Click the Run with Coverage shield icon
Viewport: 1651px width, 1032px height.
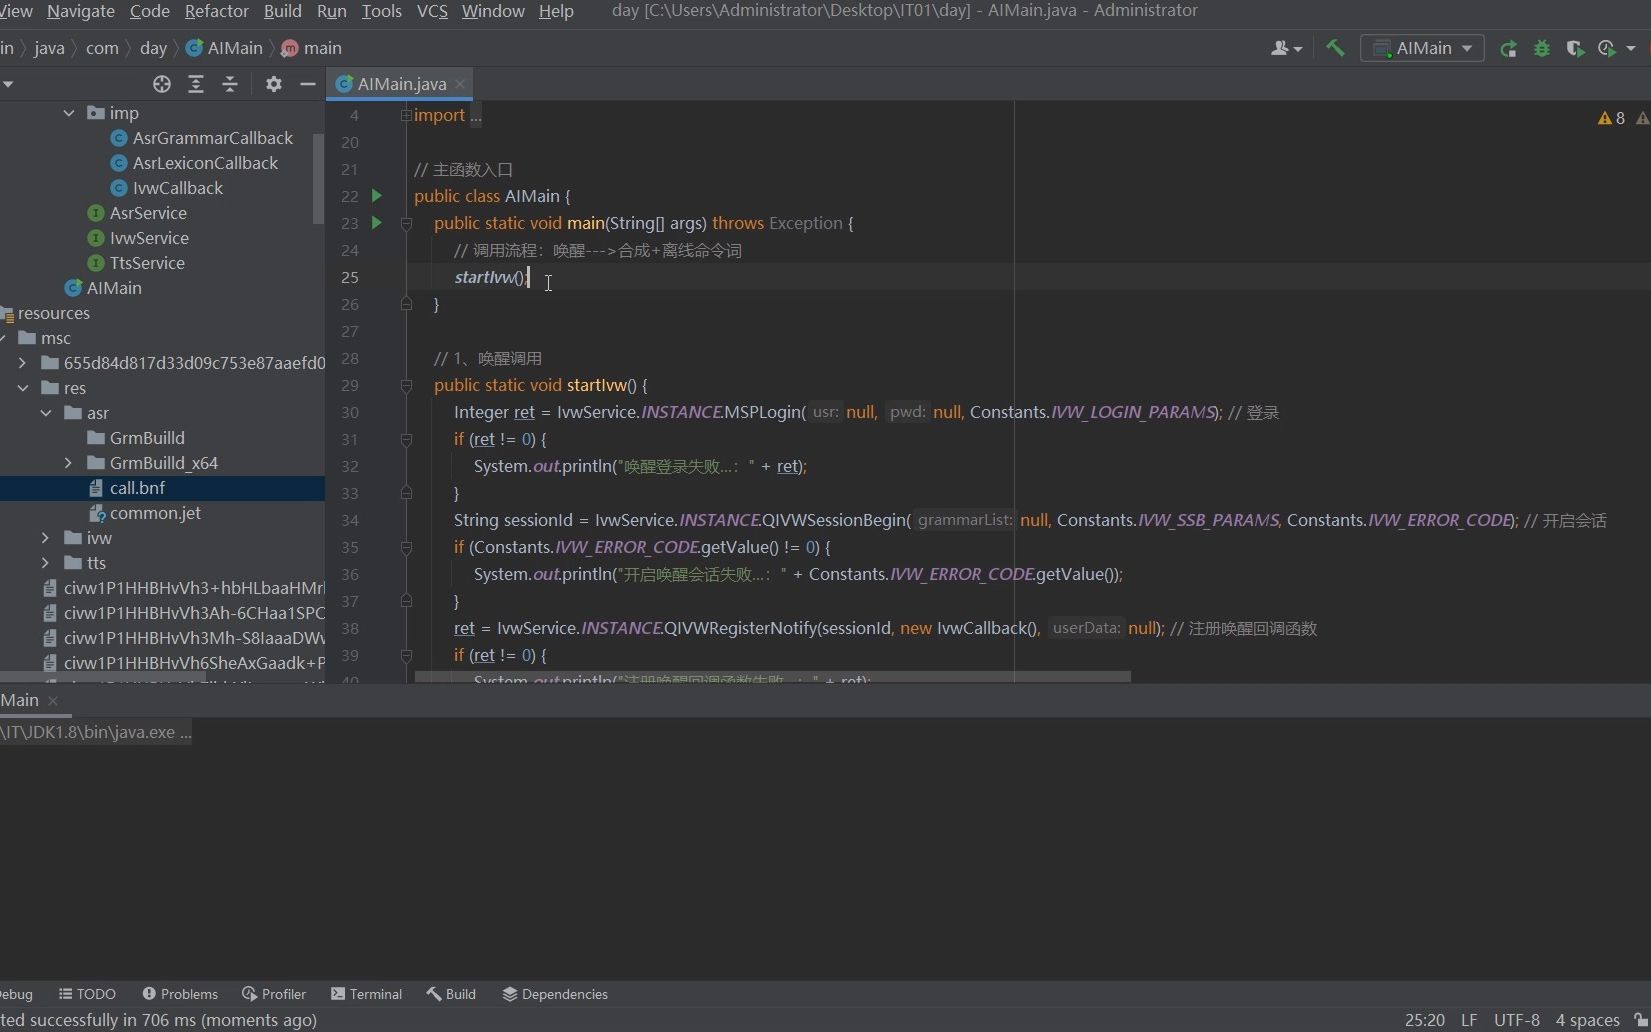1575,48
